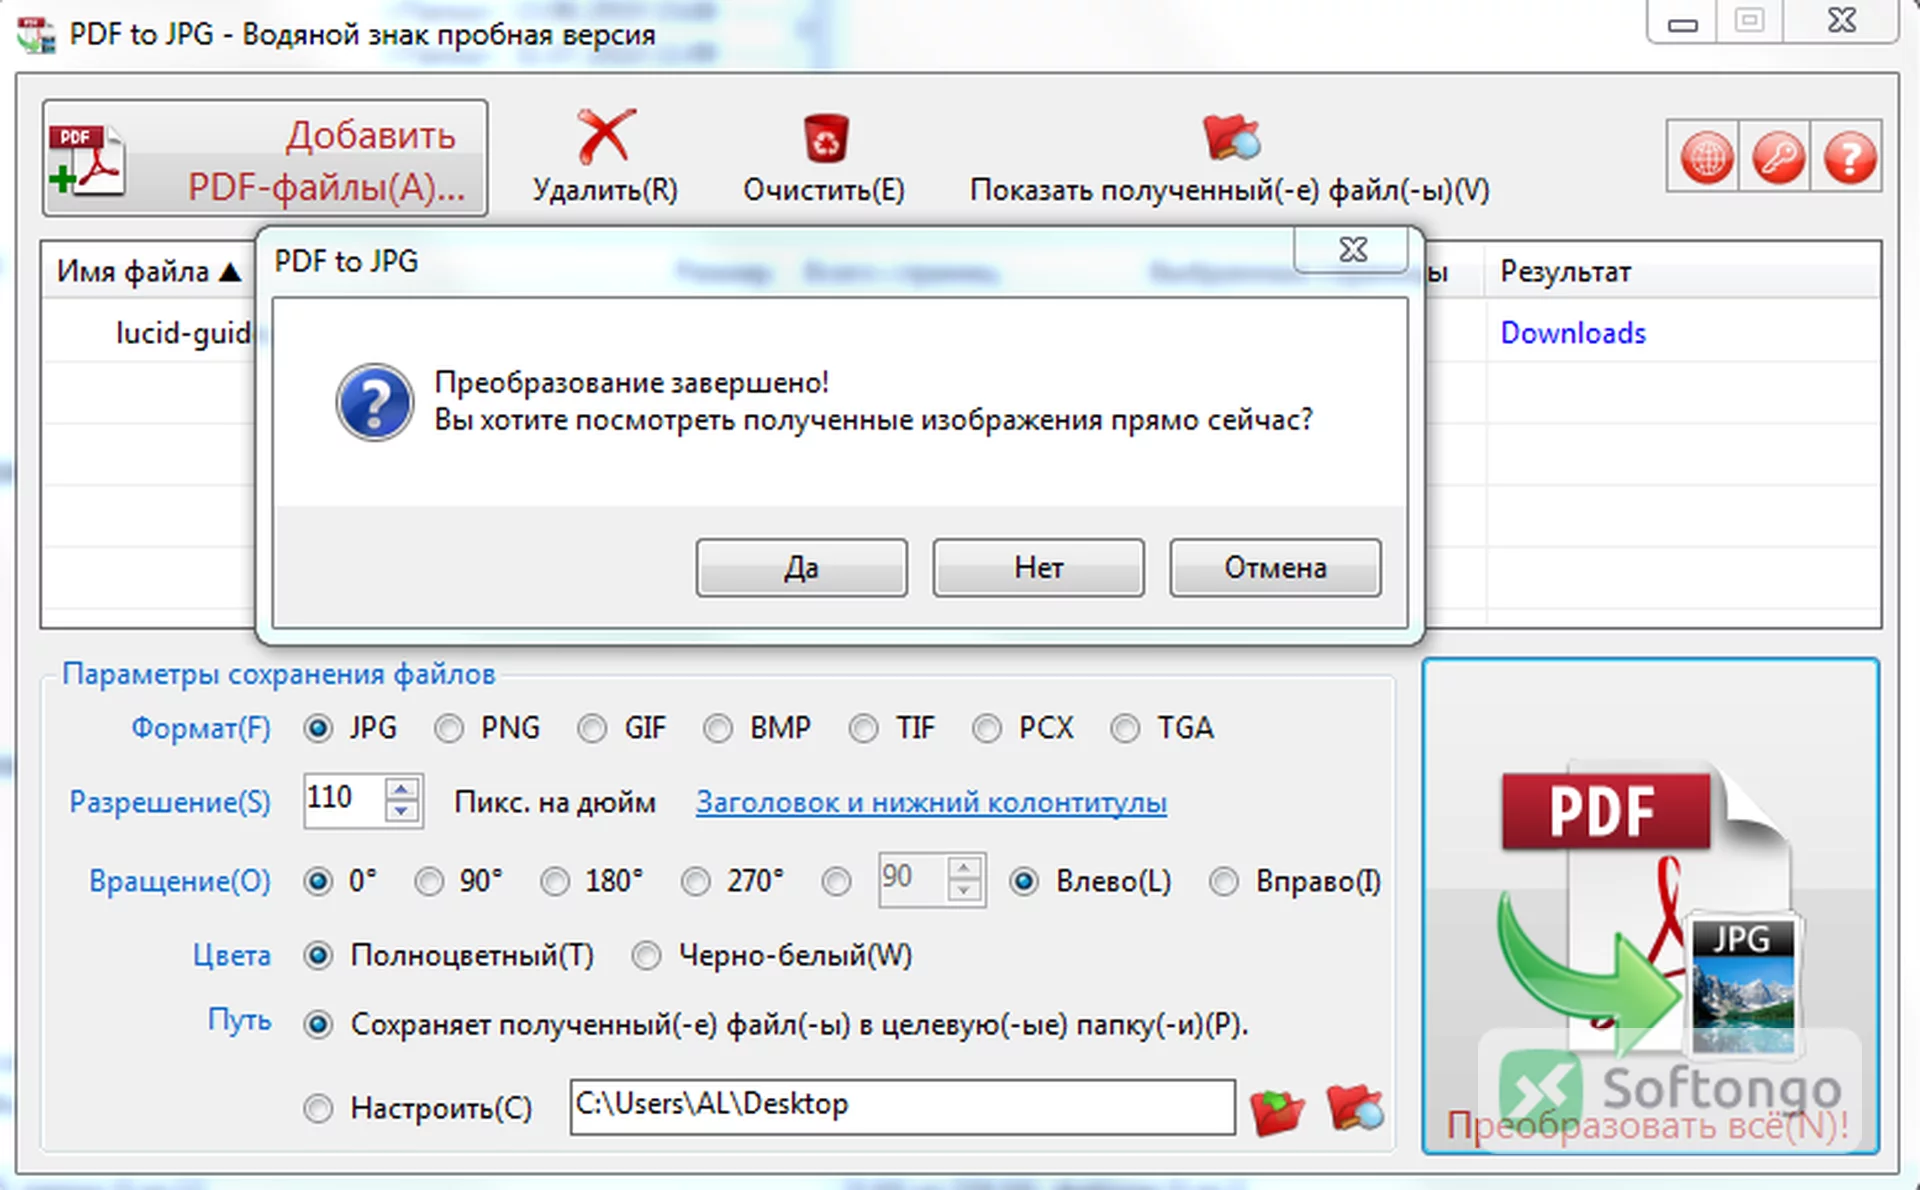
Task: Open the red globe website icon
Action: click(x=1705, y=157)
